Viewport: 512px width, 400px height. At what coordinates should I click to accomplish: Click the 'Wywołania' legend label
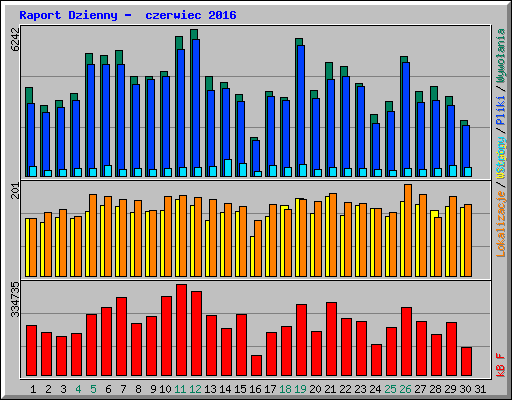(x=501, y=56)
